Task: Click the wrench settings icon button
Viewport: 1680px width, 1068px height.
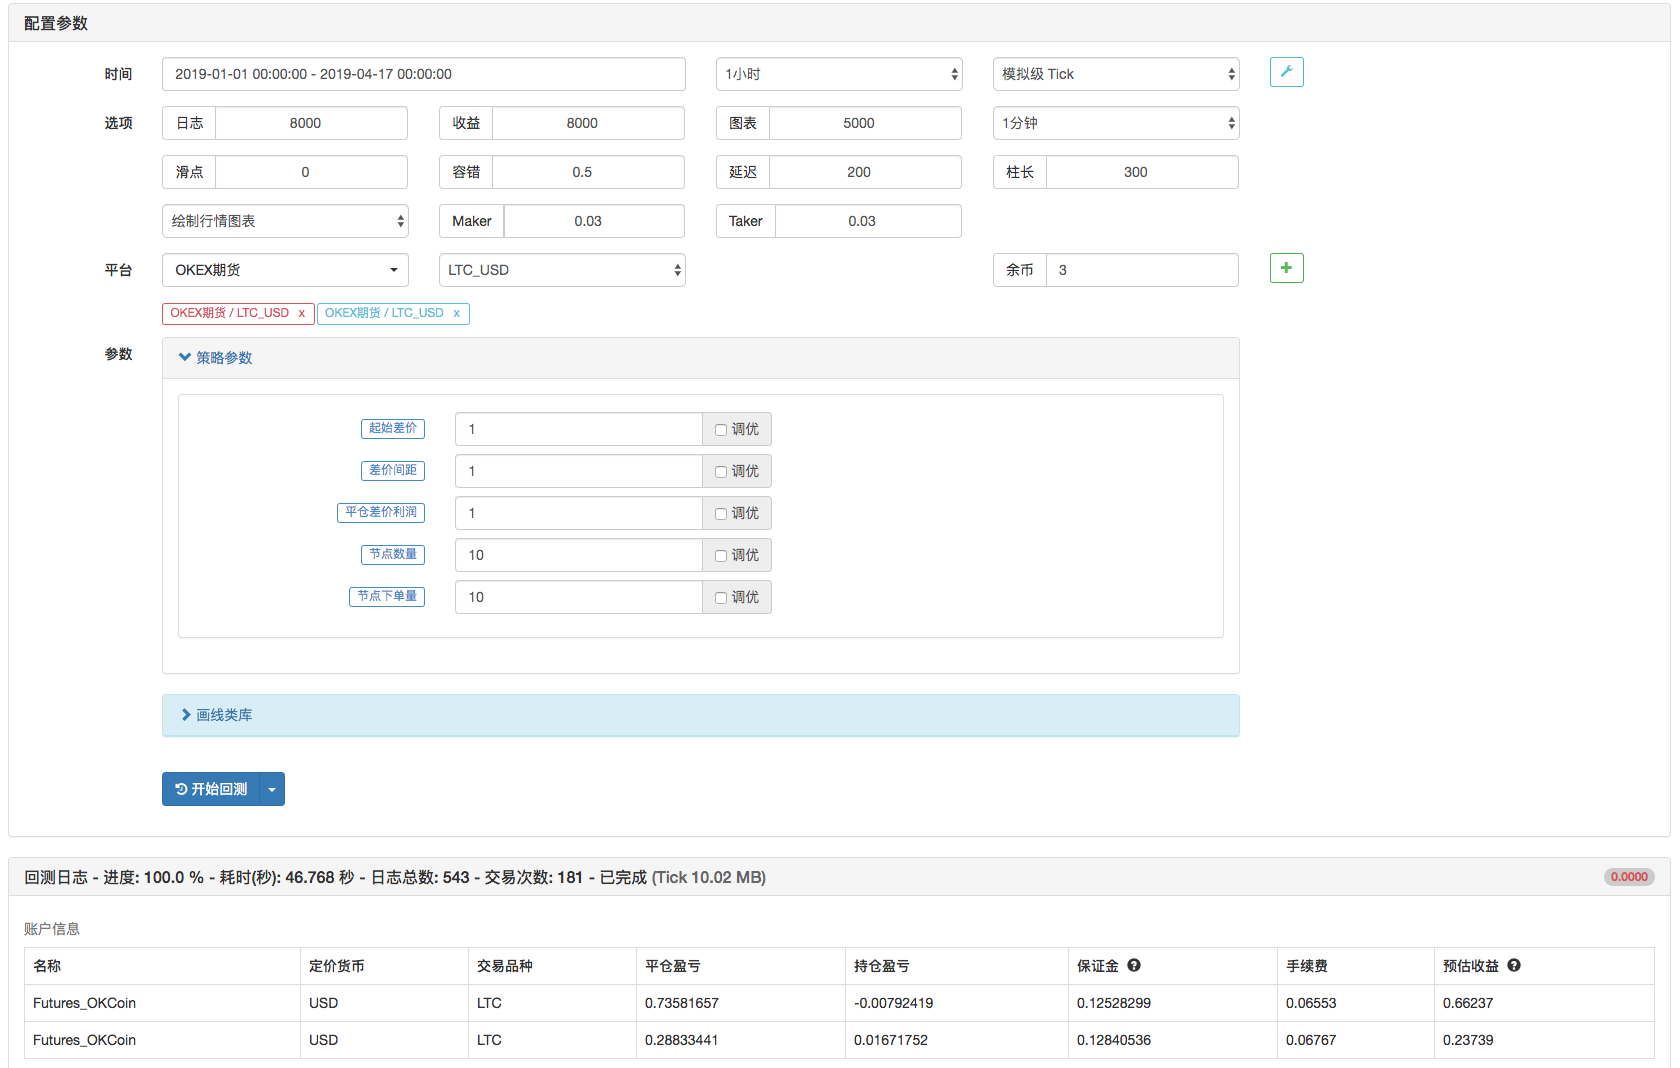Action: [x=1286, y=72]
